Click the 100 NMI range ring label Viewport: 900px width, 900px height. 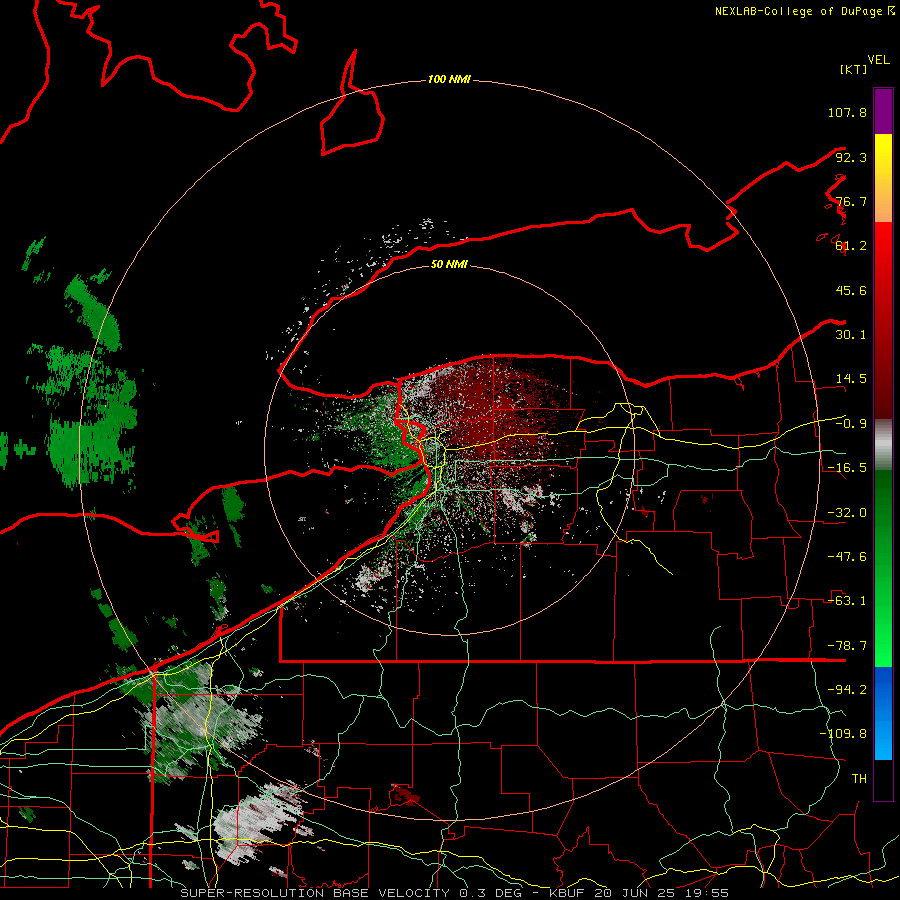[449, 79]
